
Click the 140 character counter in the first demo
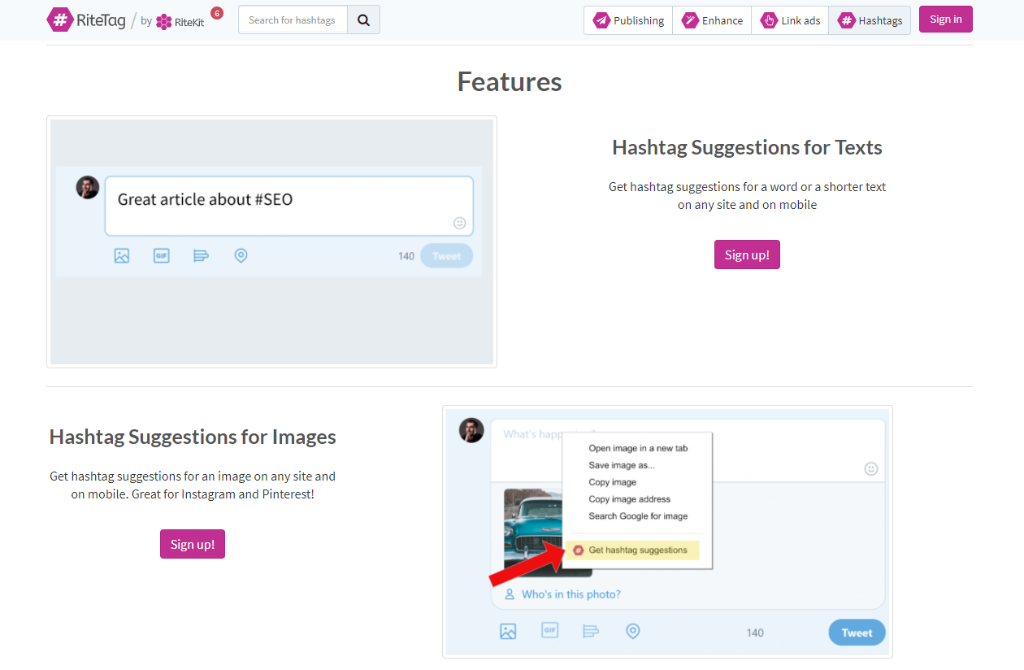406,256
